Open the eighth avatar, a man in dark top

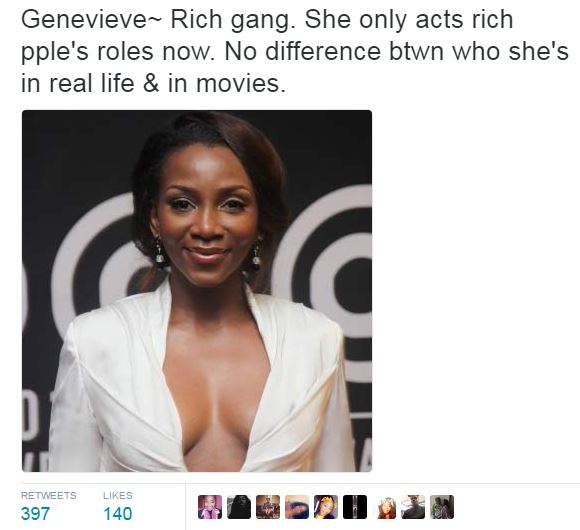pos(413,507)
